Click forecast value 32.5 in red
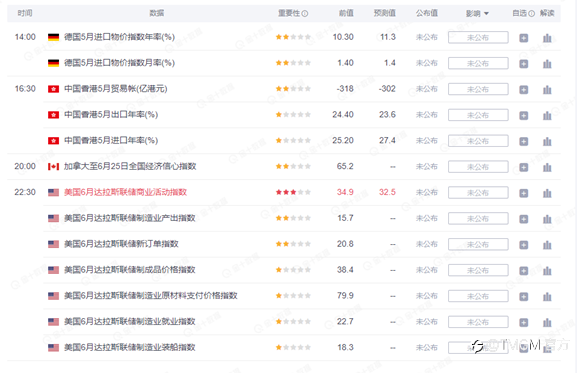This screenshot has width=577, height=373. point(387,192)
